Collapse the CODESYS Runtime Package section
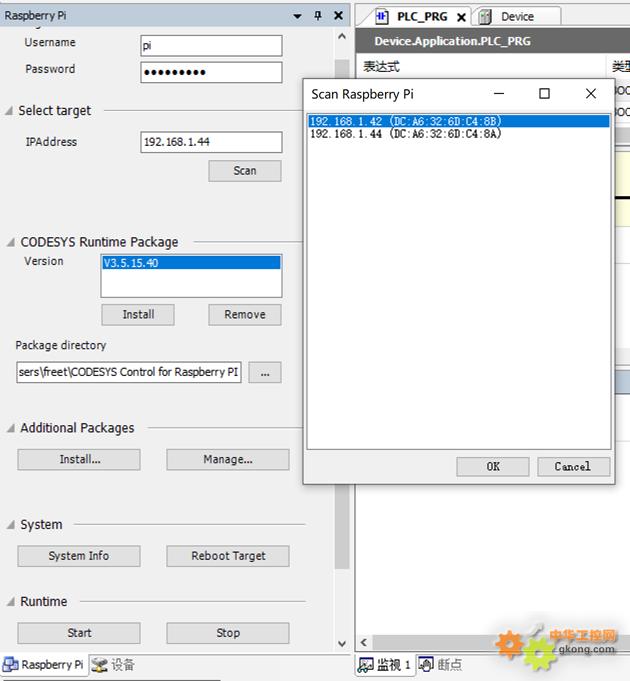Screen dimensions: 630x681 click(x=10, y=242)
